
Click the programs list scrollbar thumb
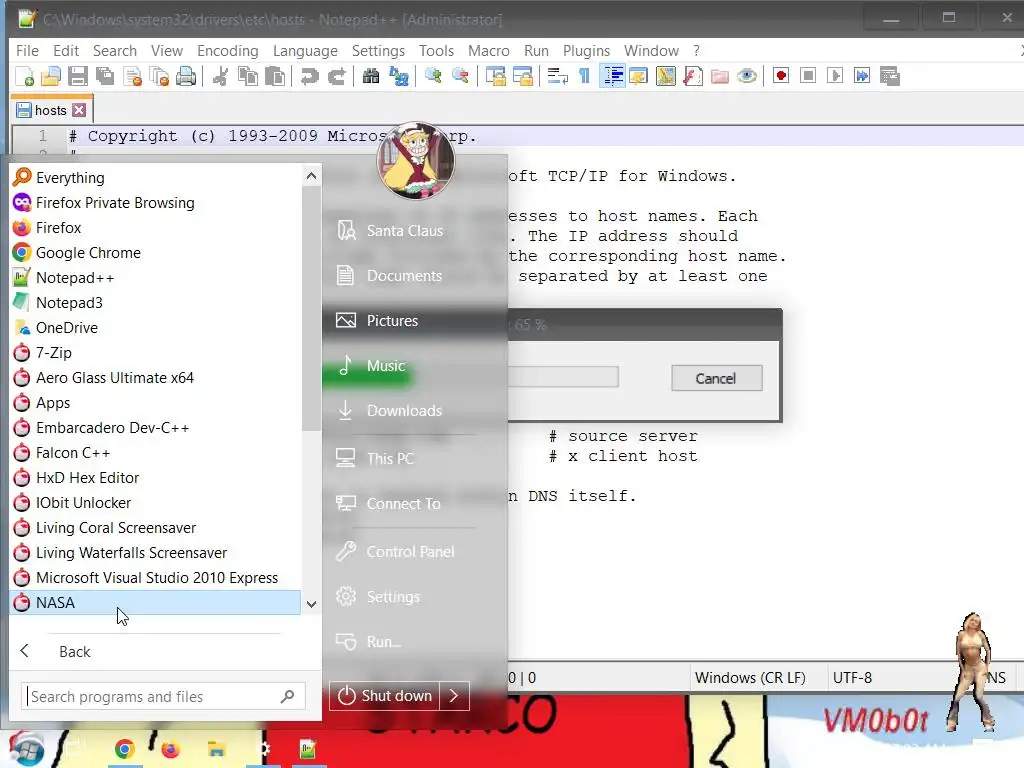(312, 308)
